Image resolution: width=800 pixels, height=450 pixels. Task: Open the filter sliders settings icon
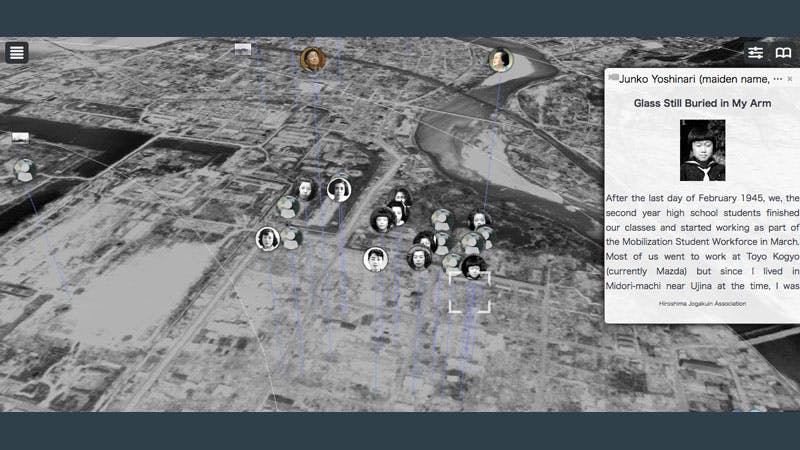click(755, 52)
